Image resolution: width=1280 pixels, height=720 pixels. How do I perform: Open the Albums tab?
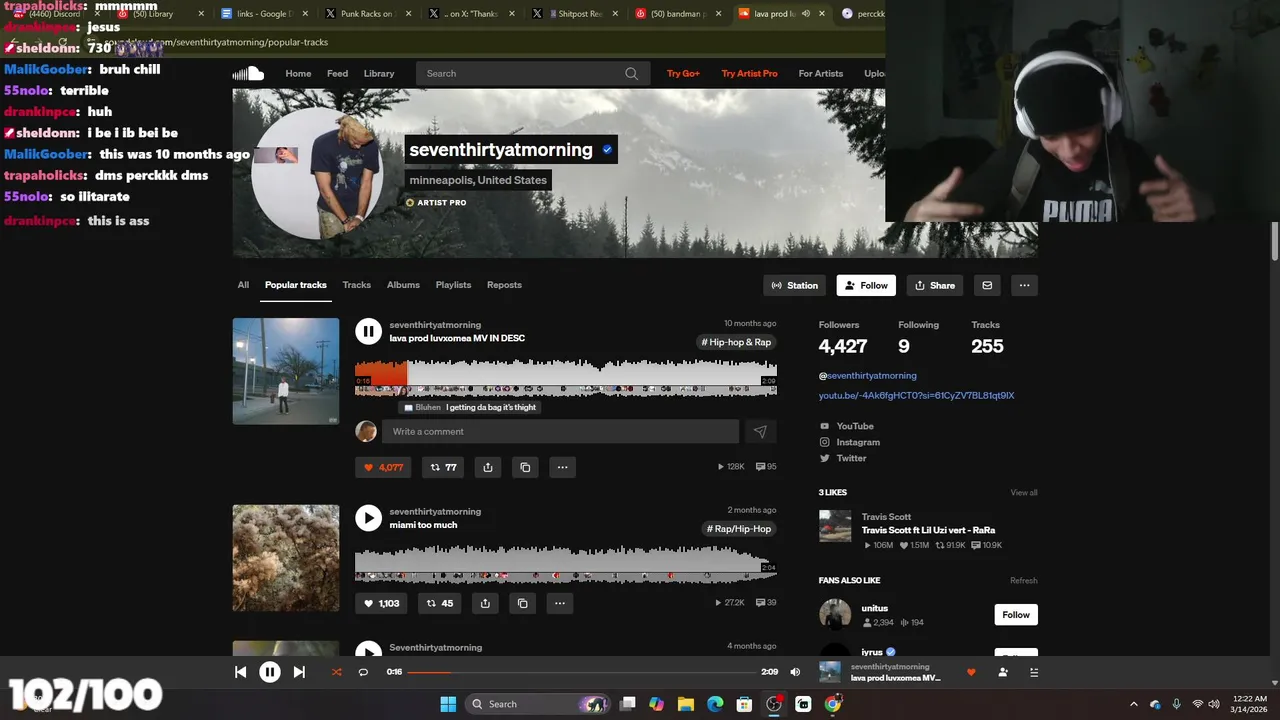(x=403, y=285)
